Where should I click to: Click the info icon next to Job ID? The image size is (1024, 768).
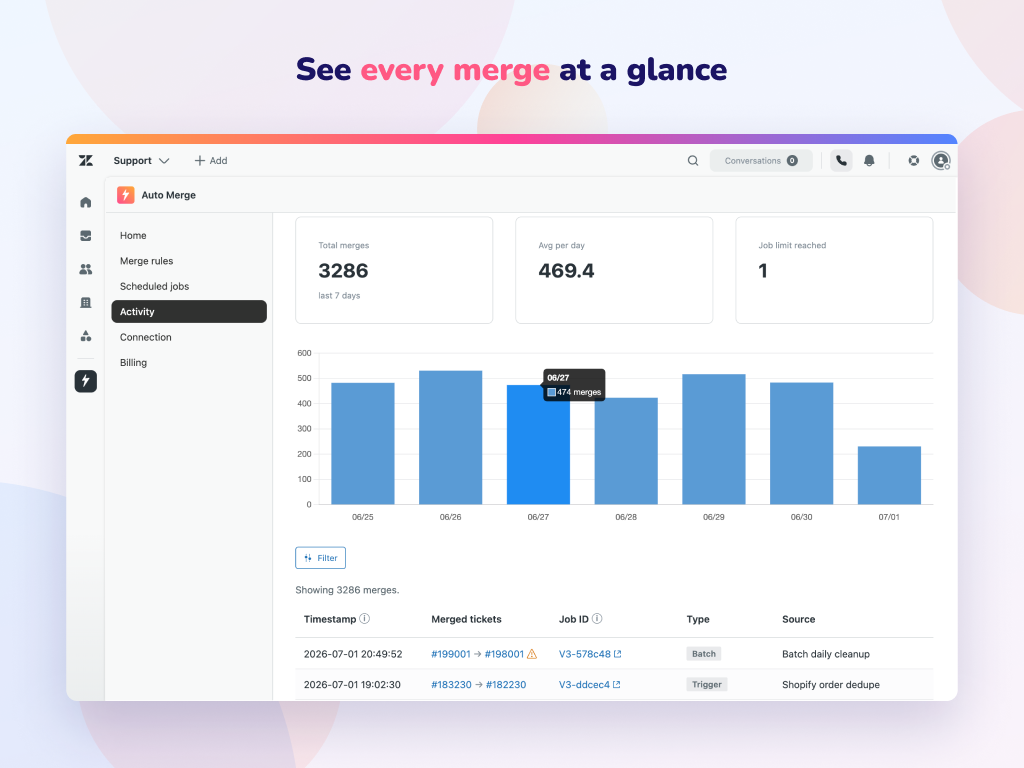[x=597, y=618]
